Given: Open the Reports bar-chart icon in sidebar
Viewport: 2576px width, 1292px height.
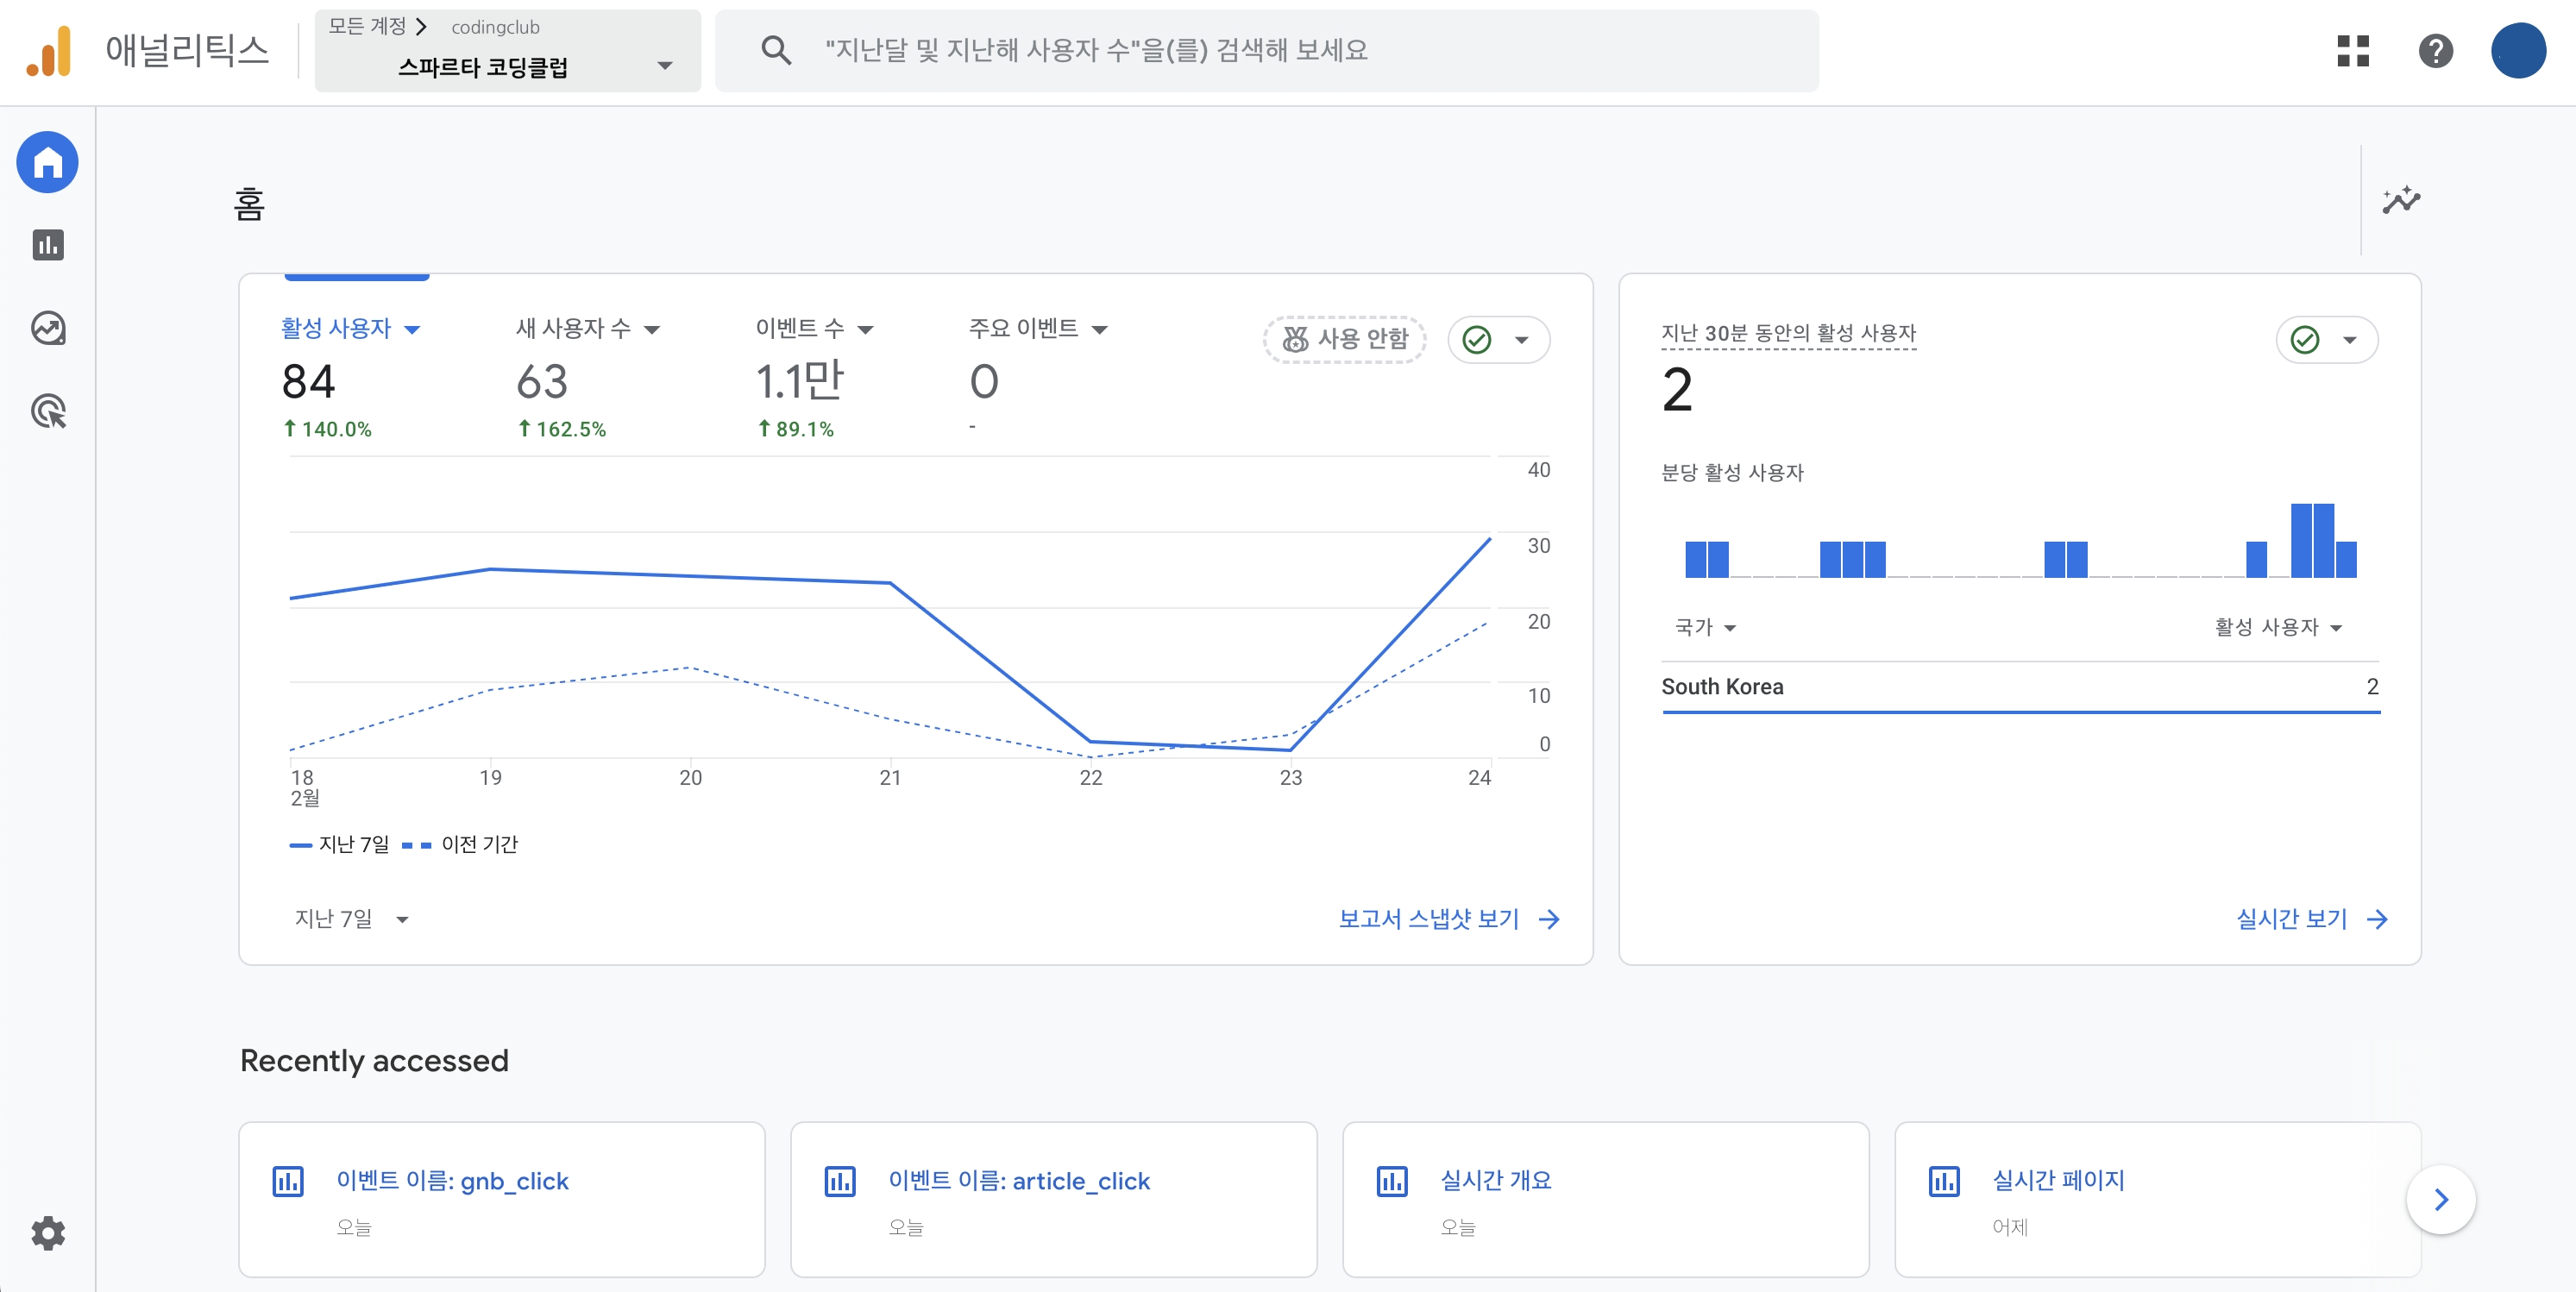Looking at the screenshot, I should pos(48,245).
